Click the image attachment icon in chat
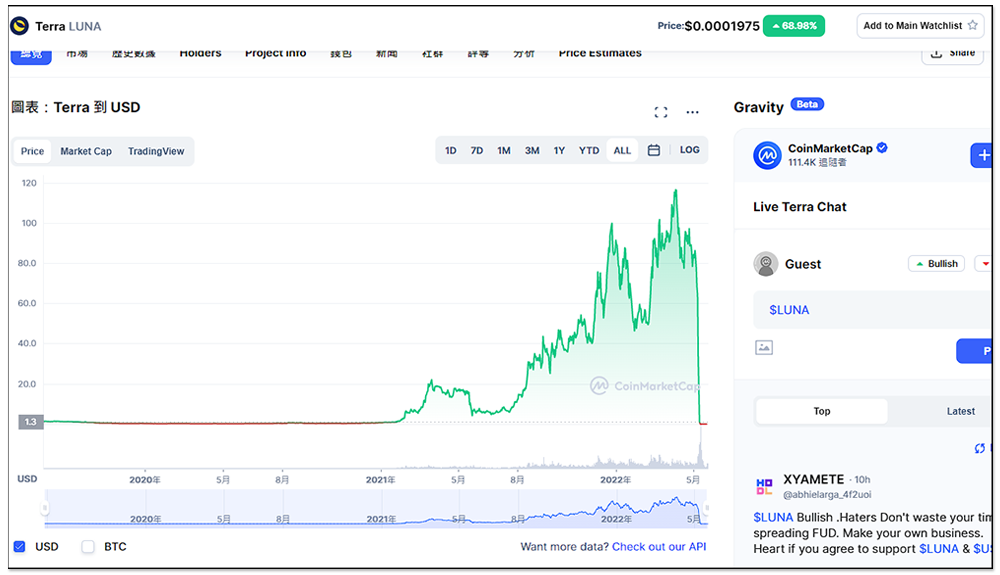1000x575 pixels. point(764,348)
